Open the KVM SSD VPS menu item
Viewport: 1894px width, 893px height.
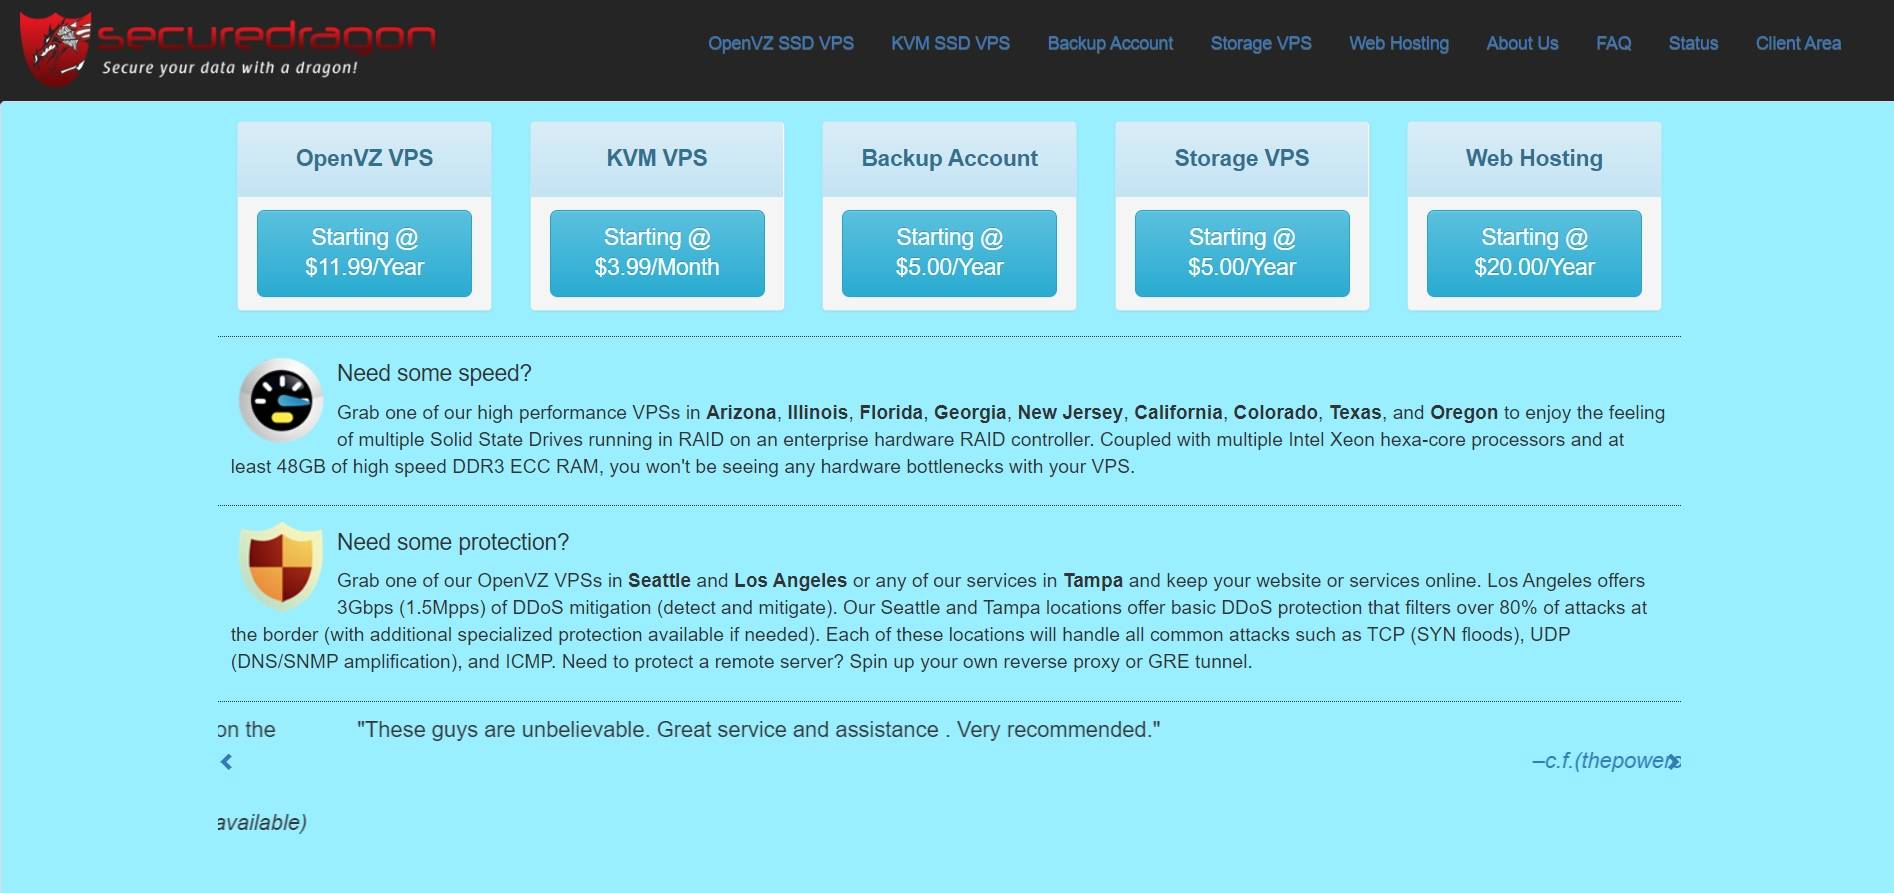[x=950, y=43]
